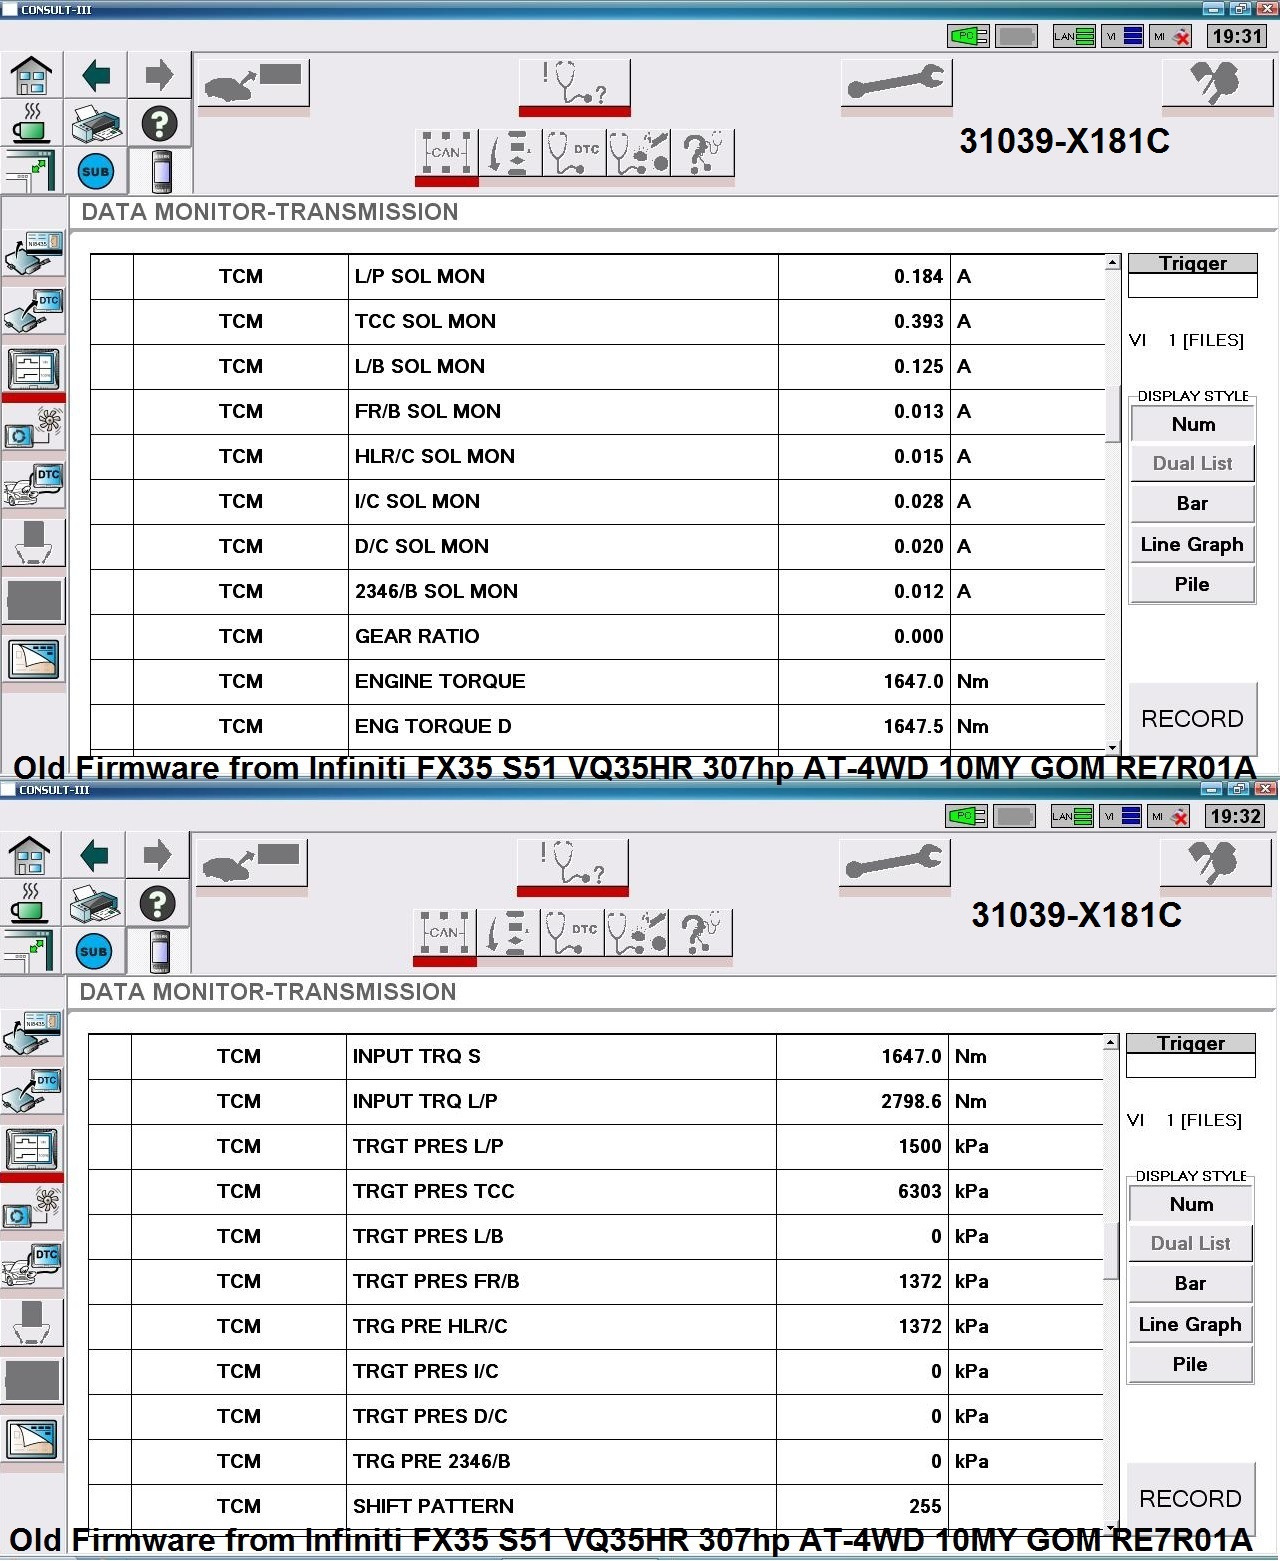1280x1561 pixels.
Task: Select Pile display style in upper 19:31 window
Action: (1193, 584)
